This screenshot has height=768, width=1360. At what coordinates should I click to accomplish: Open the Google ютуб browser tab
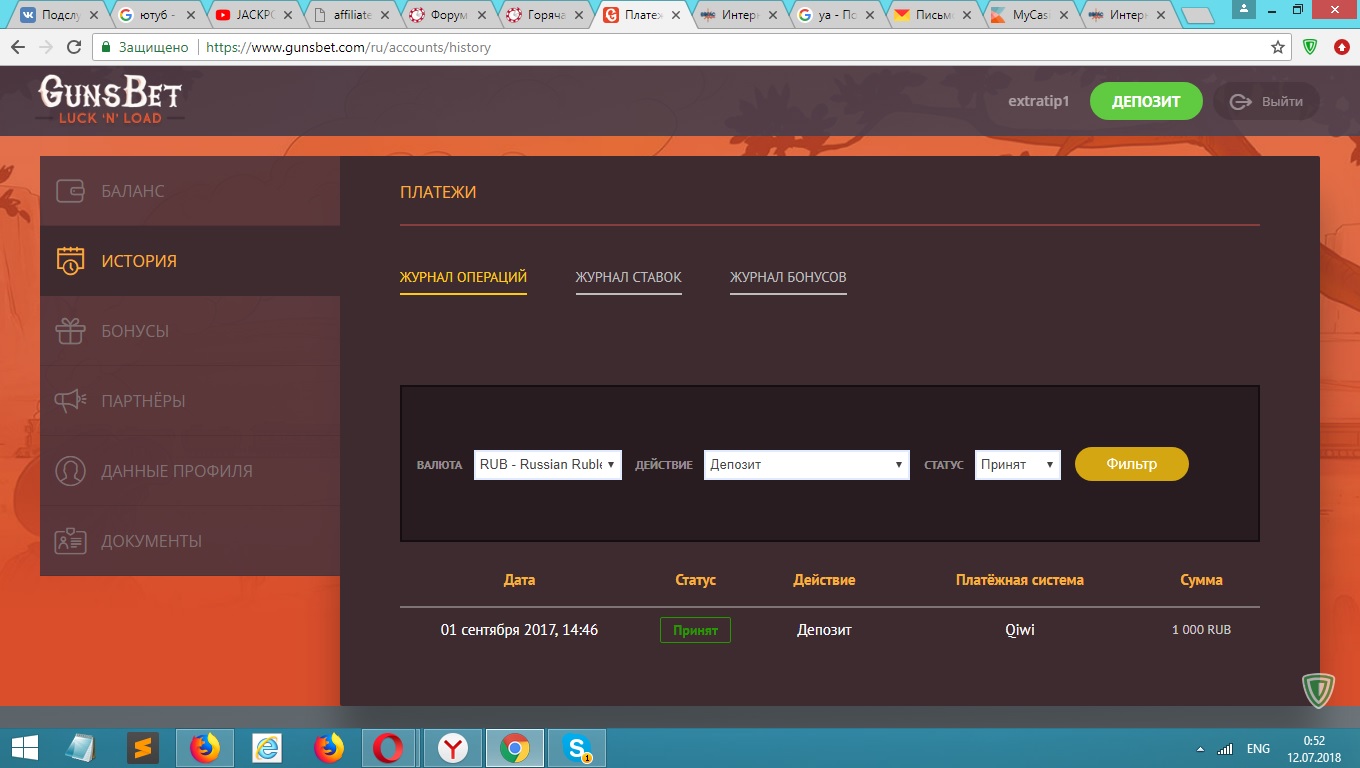pyautogui.click(x=158, y=16)
